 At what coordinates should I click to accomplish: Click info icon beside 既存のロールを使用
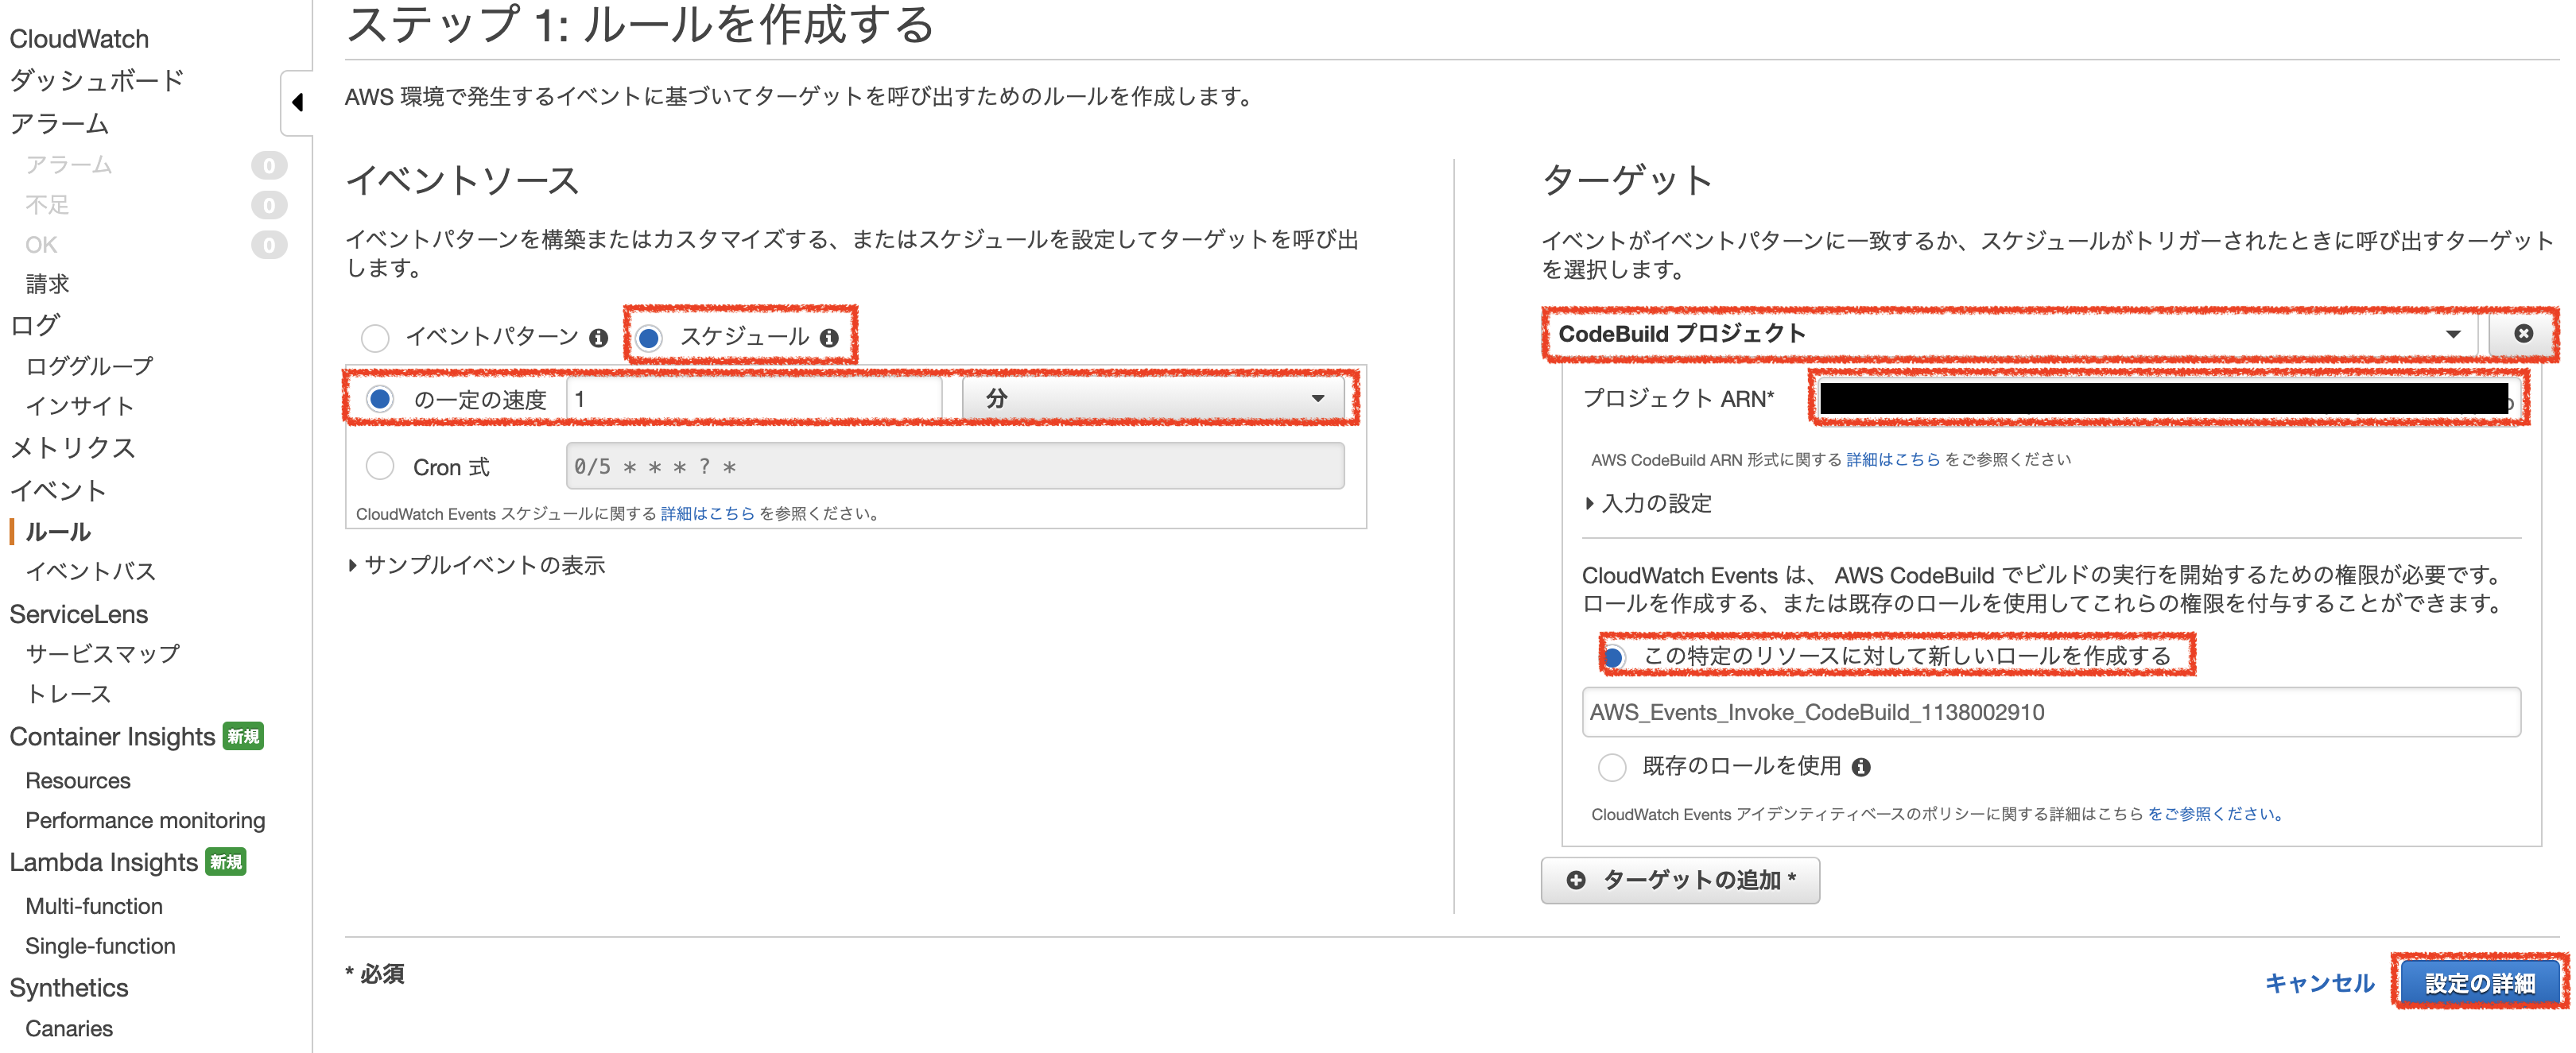pyautogui.click(x=1861, y=767)
